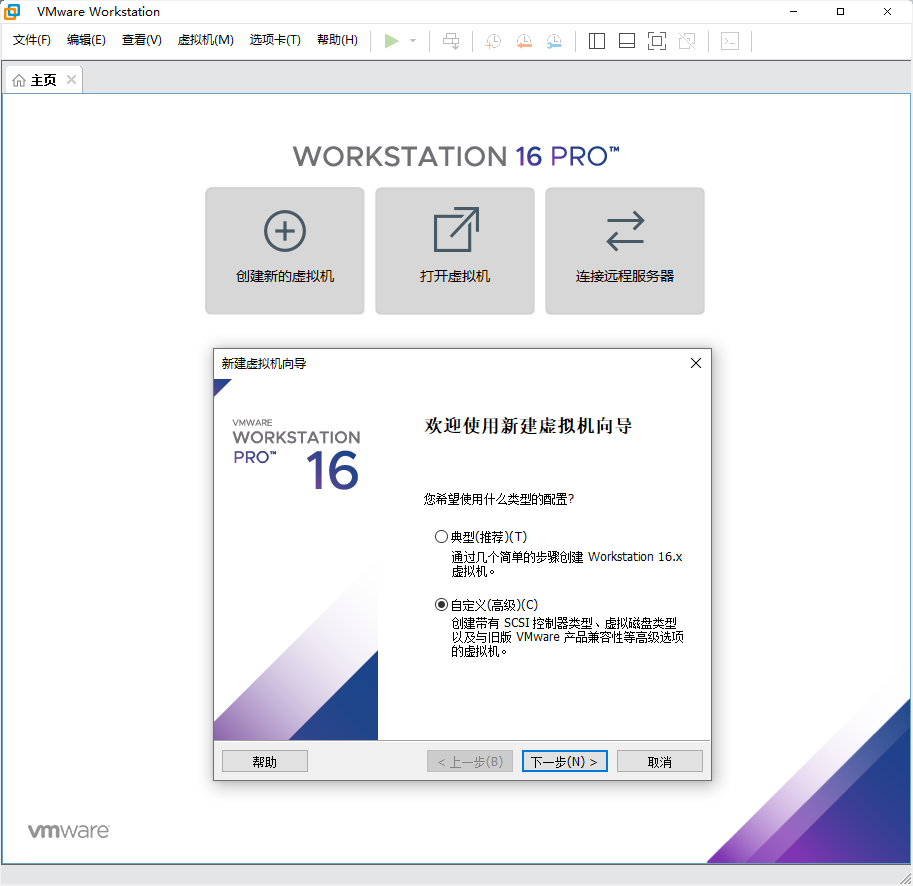The image size is (913, 886).
Task: Click the revert to snapshot icon
Action: [x=524, y=41]
